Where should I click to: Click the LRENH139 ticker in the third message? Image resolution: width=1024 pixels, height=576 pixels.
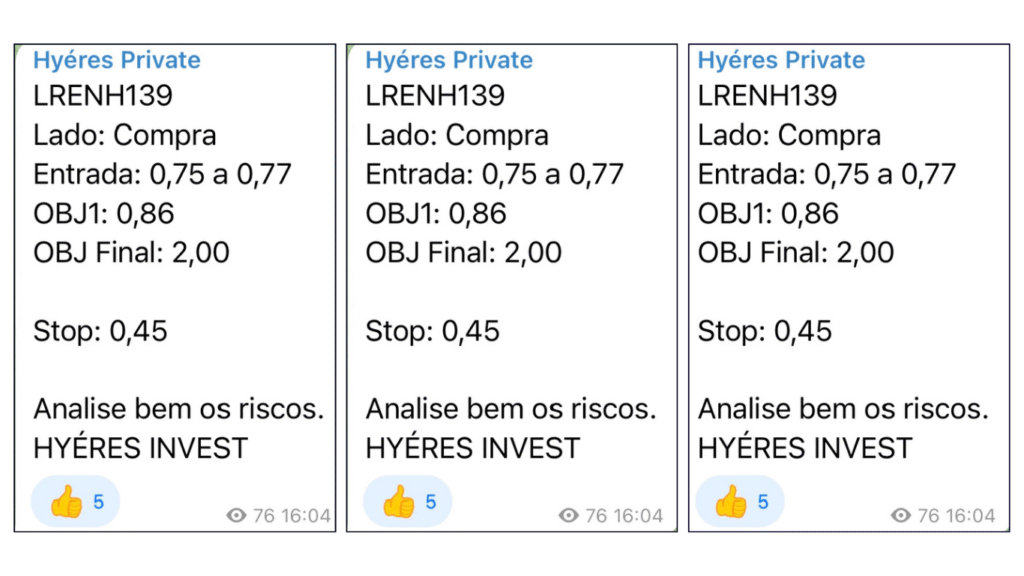click(767, 96)
